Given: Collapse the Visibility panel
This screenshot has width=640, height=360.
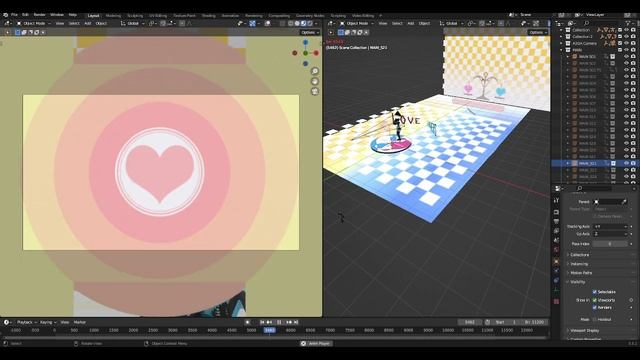Looking at the screenshot, I should point(578,282).
